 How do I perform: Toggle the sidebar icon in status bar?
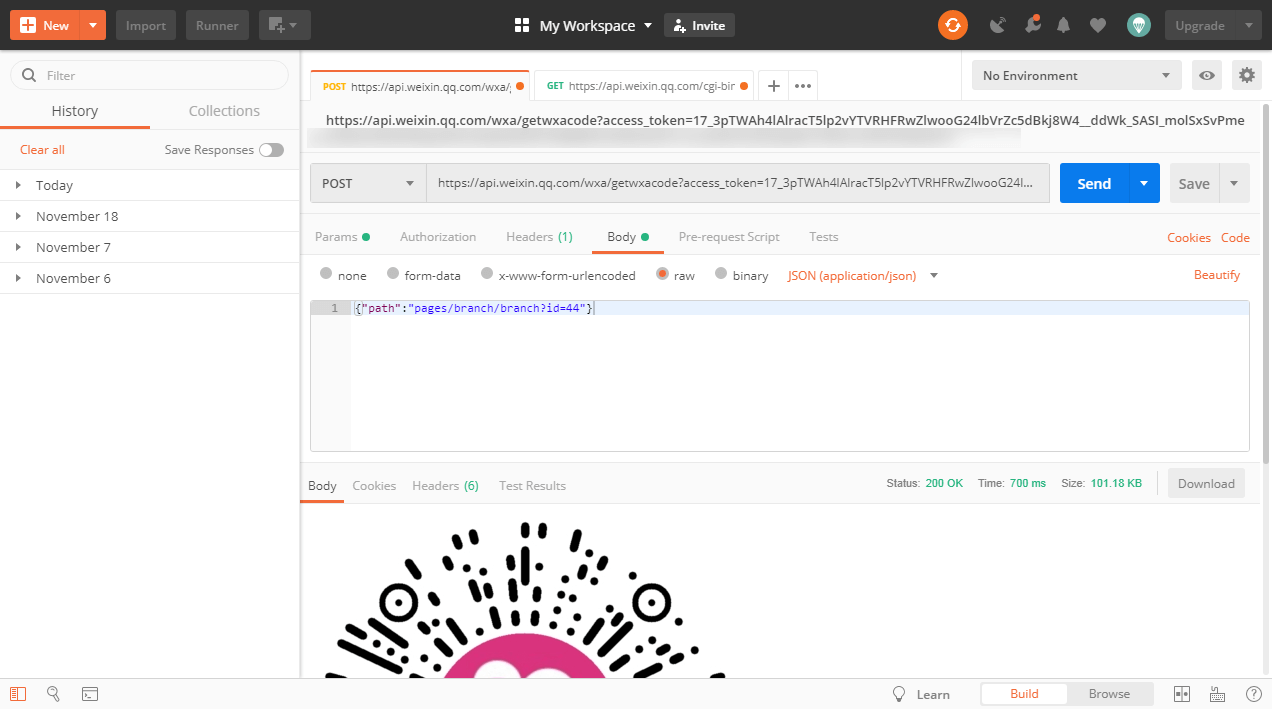click(18, 693)
